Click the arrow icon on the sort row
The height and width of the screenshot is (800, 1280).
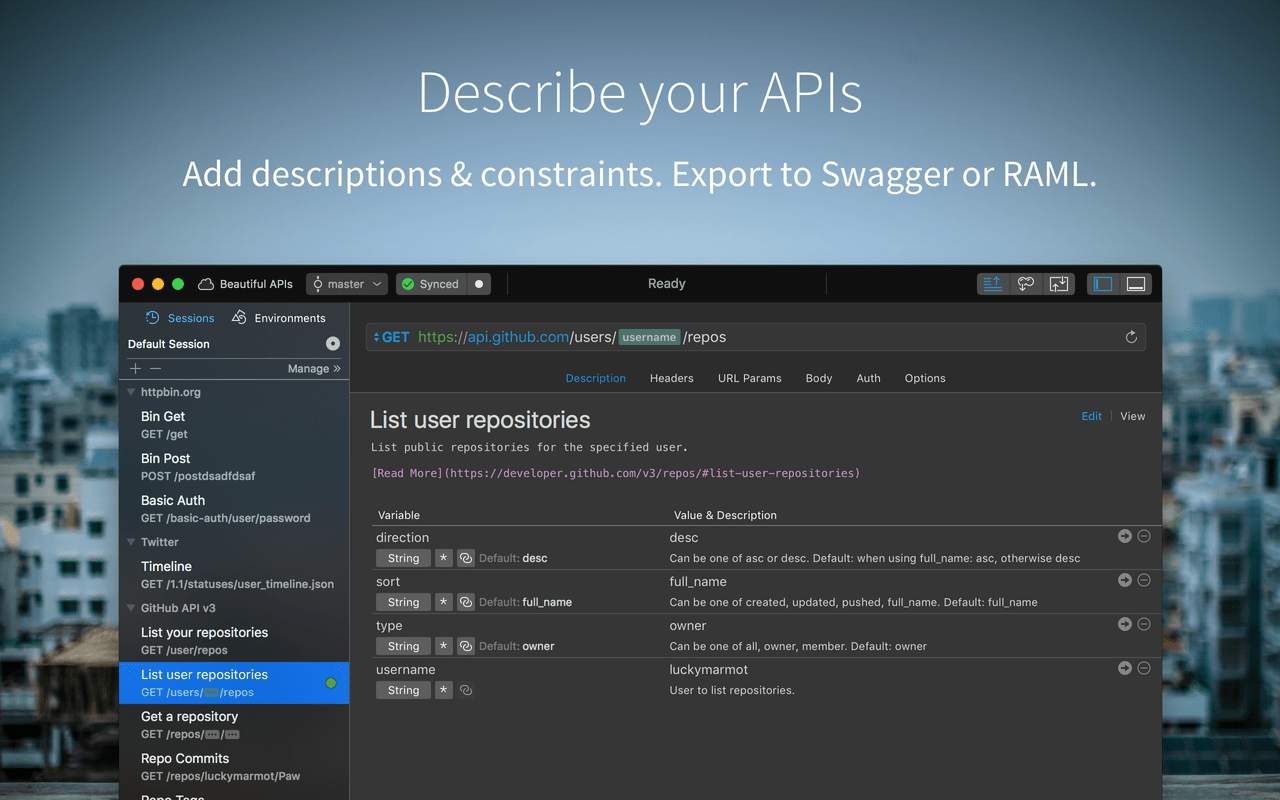click(1125, 580)
